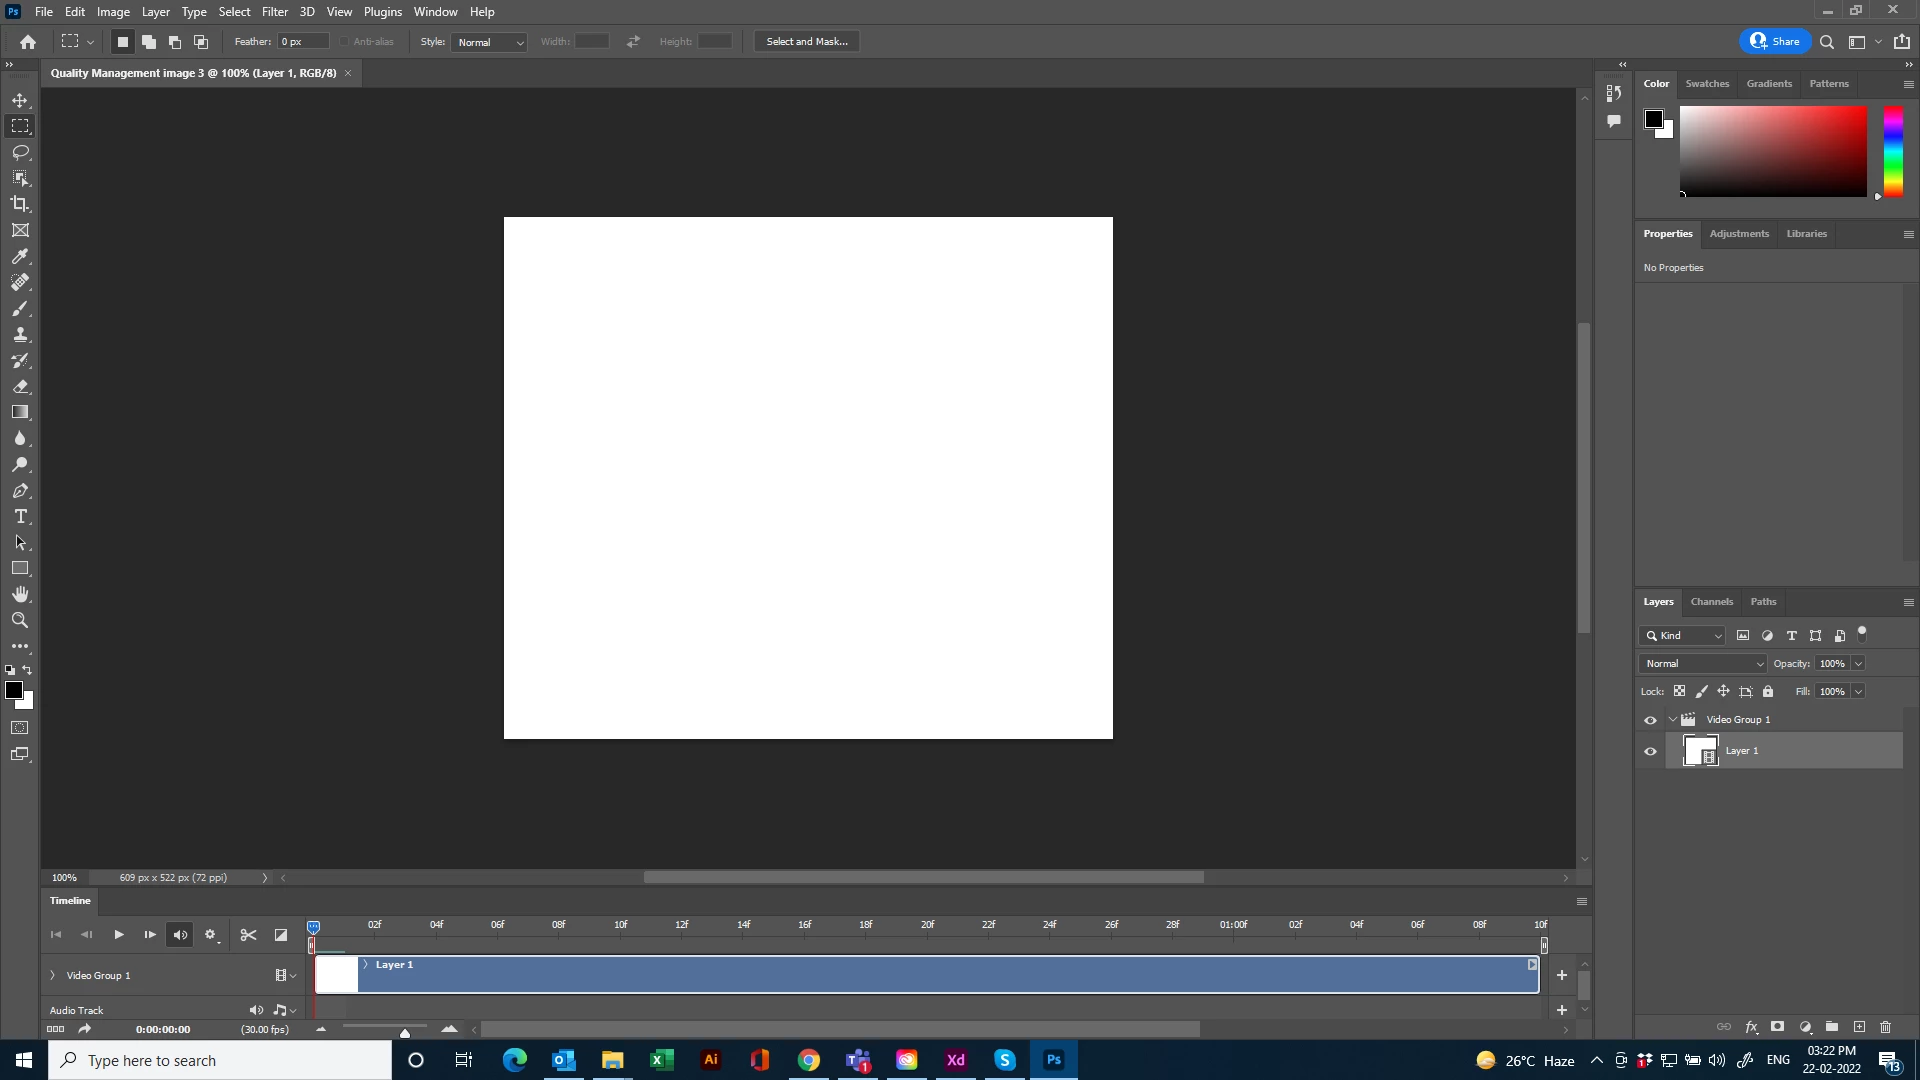Switch to the Channels tab
Screen dimensions: 1920x1080
(x=1711, y=602)
